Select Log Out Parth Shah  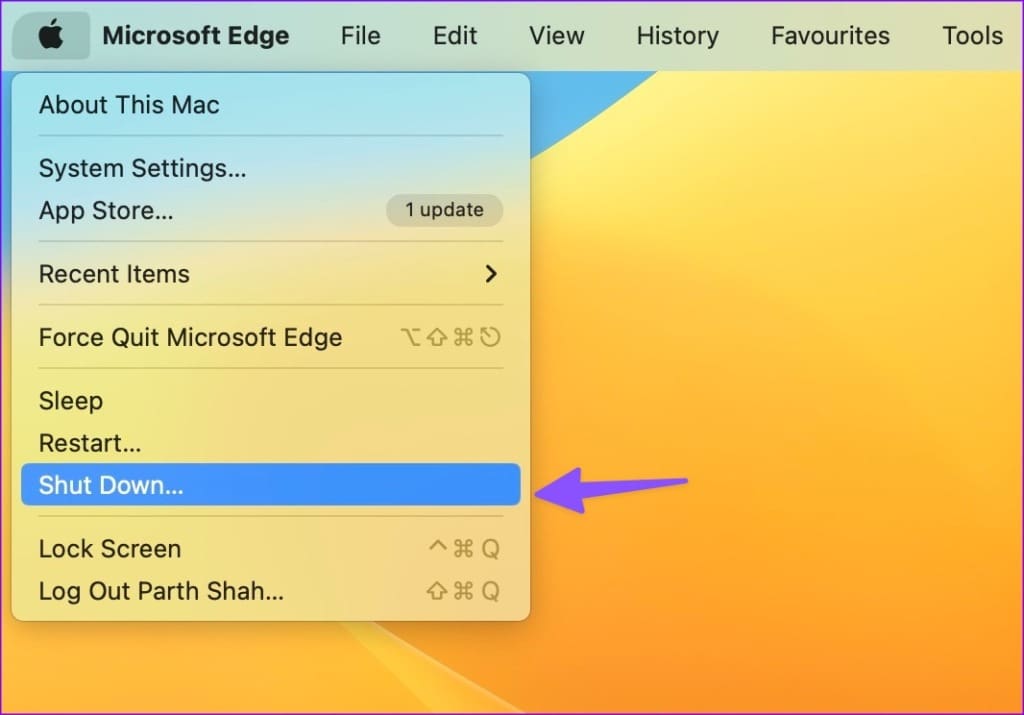coord(271,592)
